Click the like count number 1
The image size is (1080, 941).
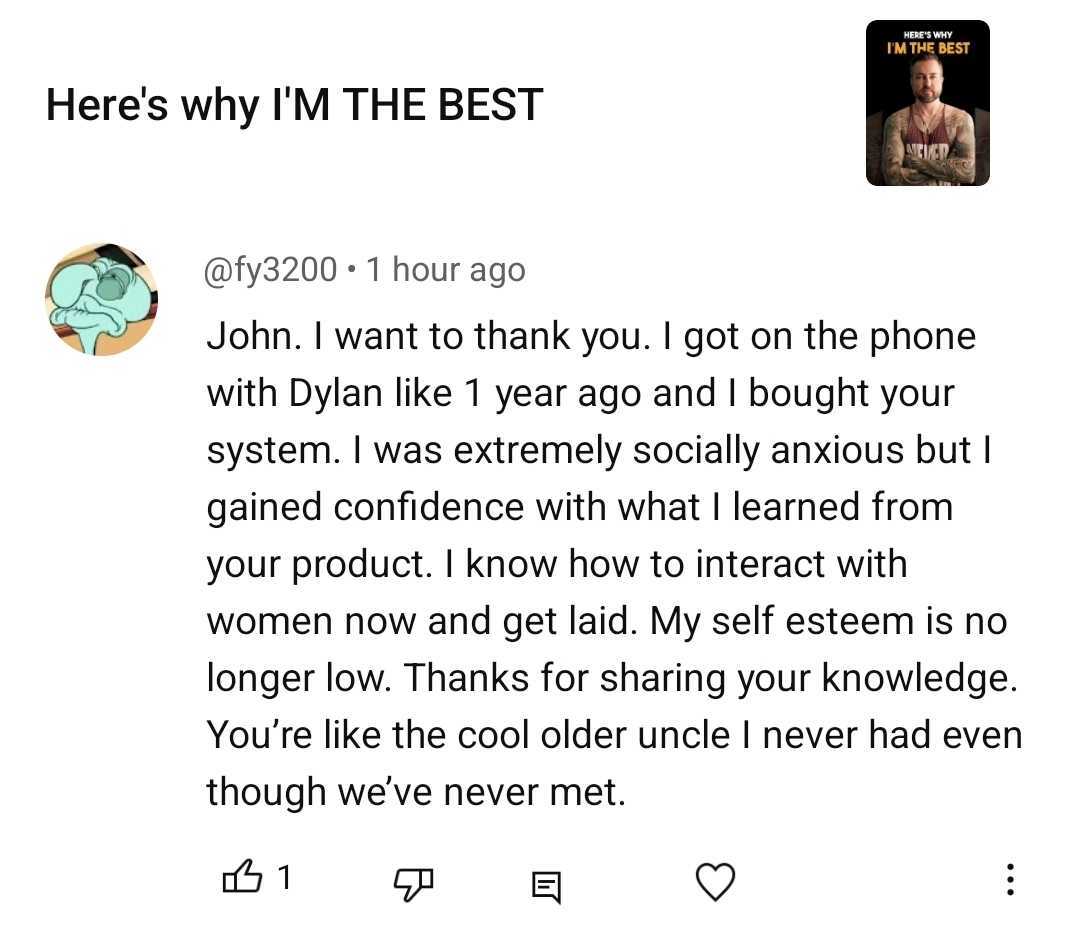tap(284, 878)
